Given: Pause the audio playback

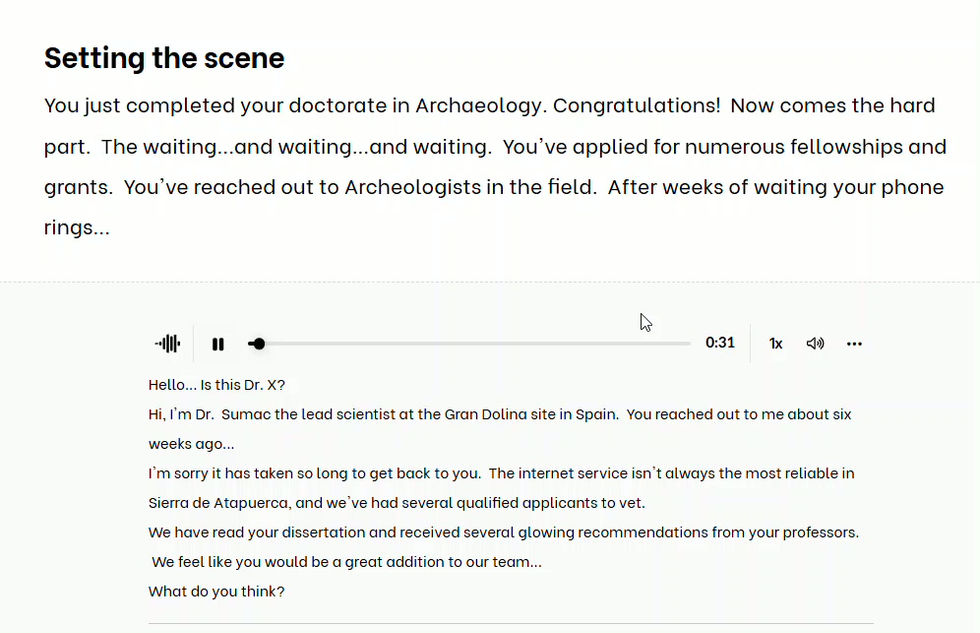Looking at the screenshot, I should tap(218, 344).
